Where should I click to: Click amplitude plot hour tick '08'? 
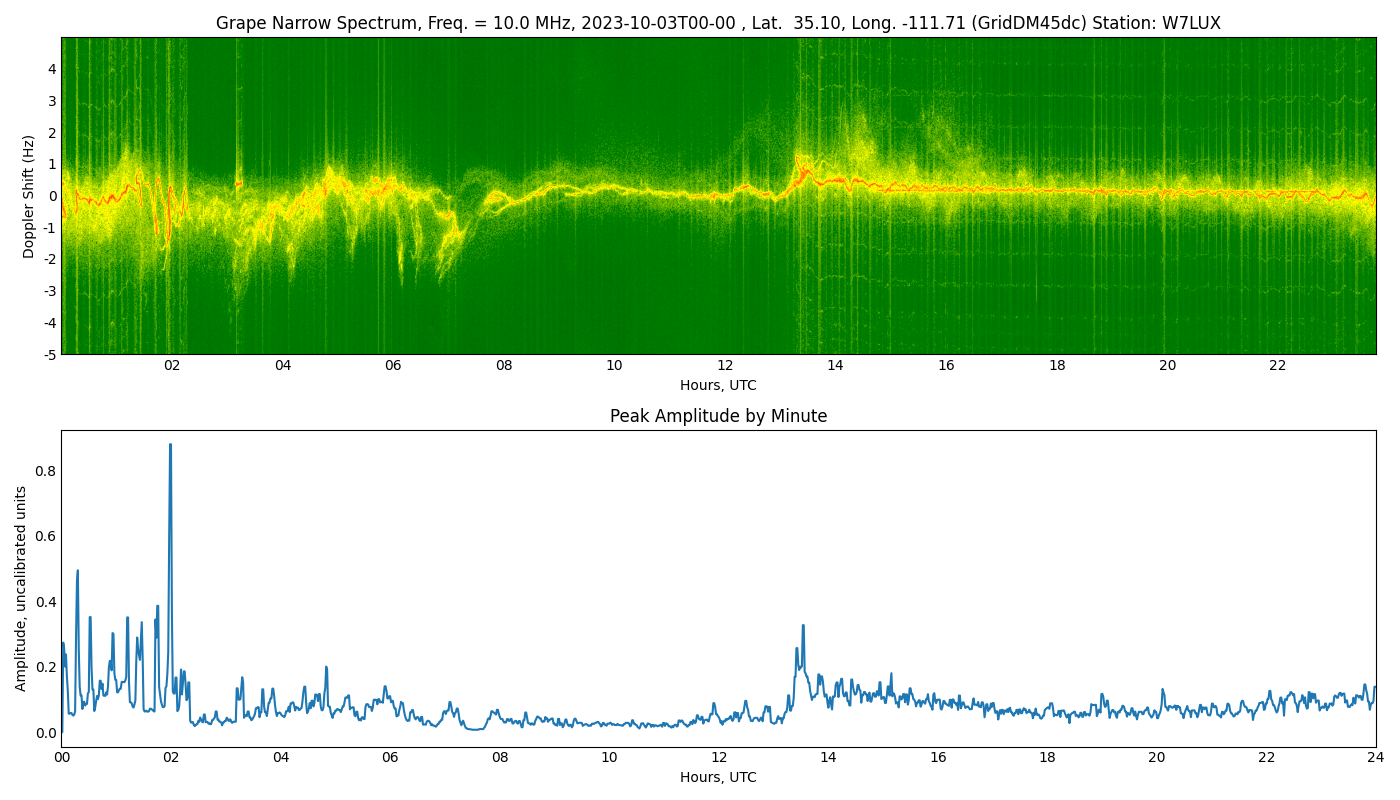tap(500, 758)
